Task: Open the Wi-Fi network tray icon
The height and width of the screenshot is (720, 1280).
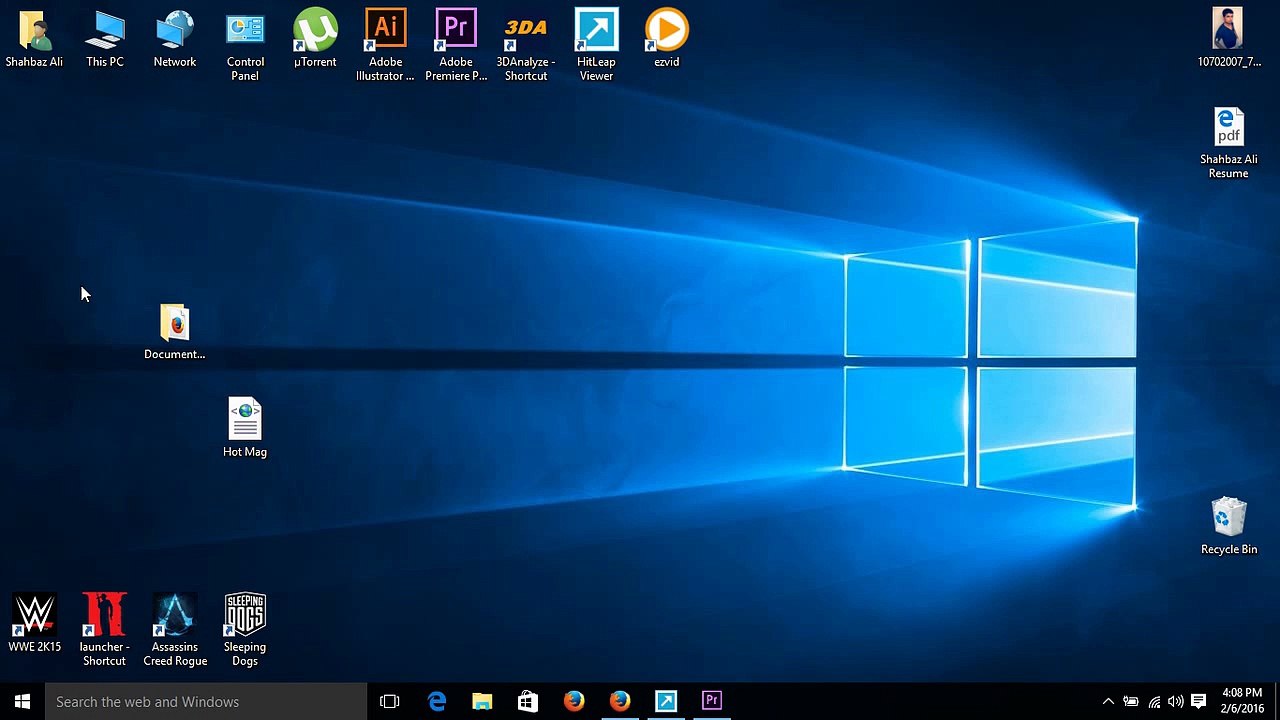Action: tap(1154, 701)
